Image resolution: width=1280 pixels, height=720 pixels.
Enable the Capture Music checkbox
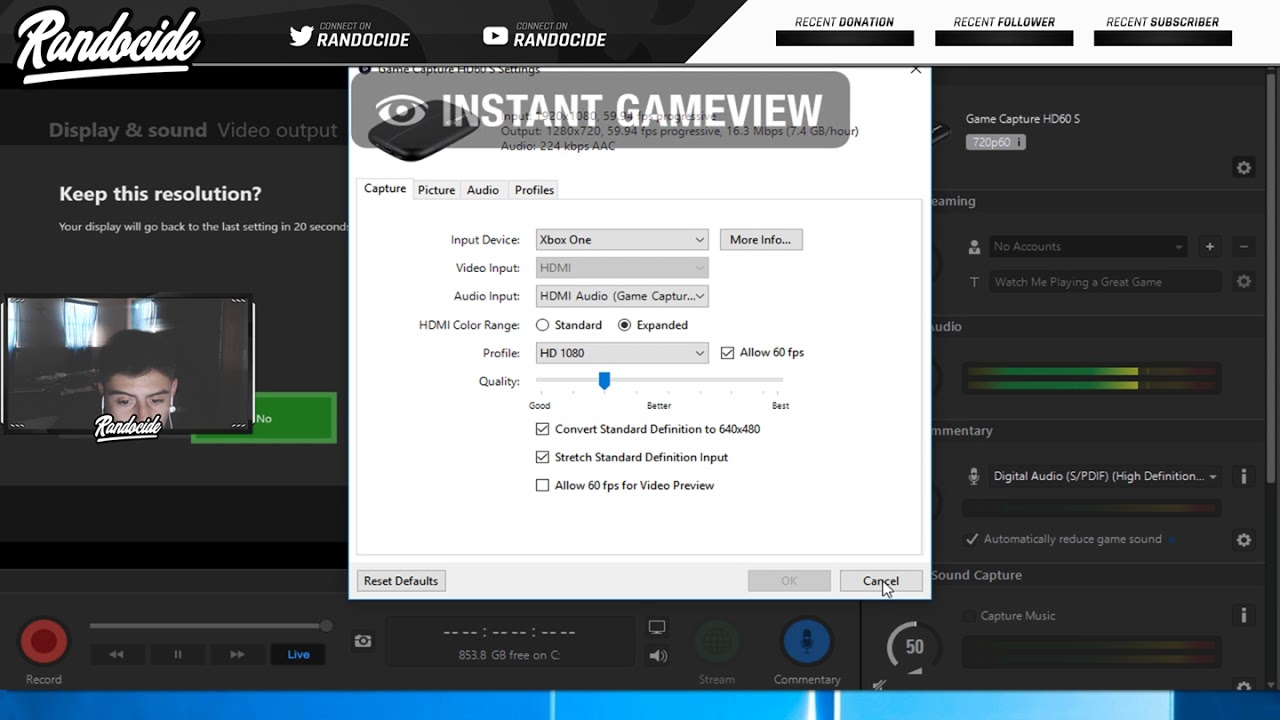click(x=968, y=616)
